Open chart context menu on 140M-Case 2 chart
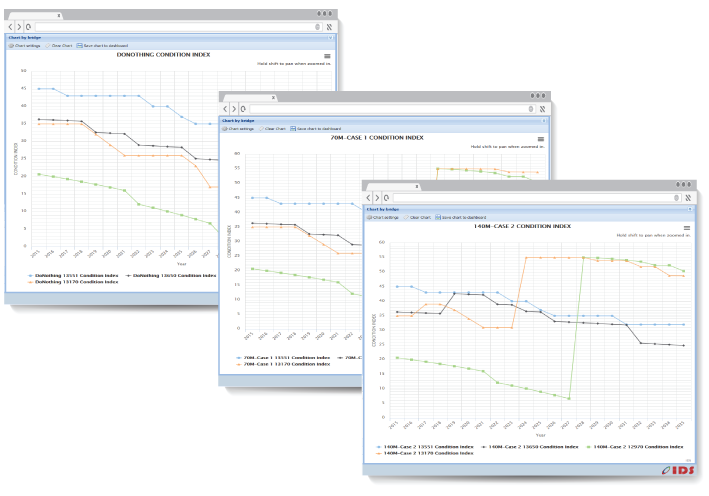This screenshot has width=709, height=496. click(686, 227)
